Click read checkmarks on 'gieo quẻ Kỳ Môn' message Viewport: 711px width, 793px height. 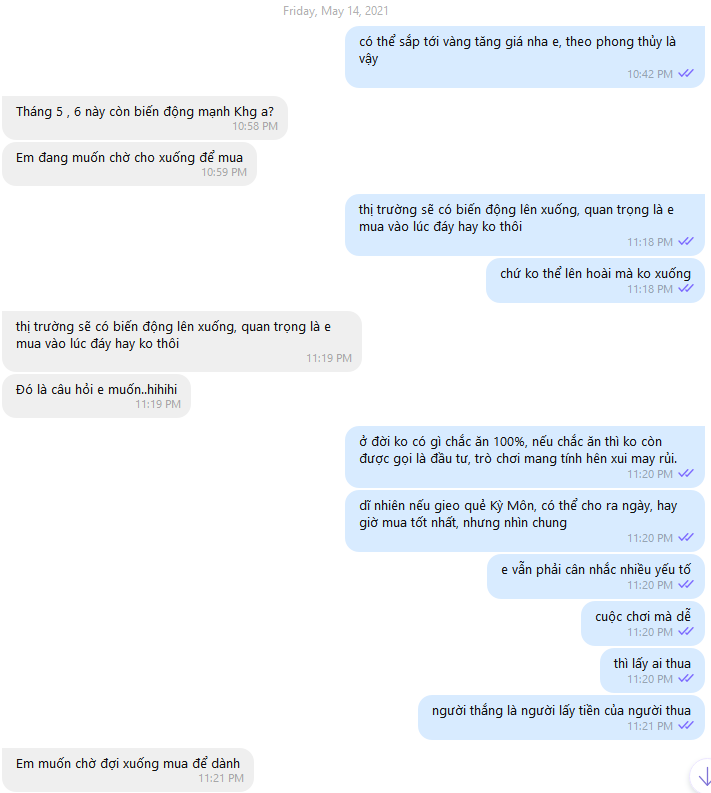point(686,538)
